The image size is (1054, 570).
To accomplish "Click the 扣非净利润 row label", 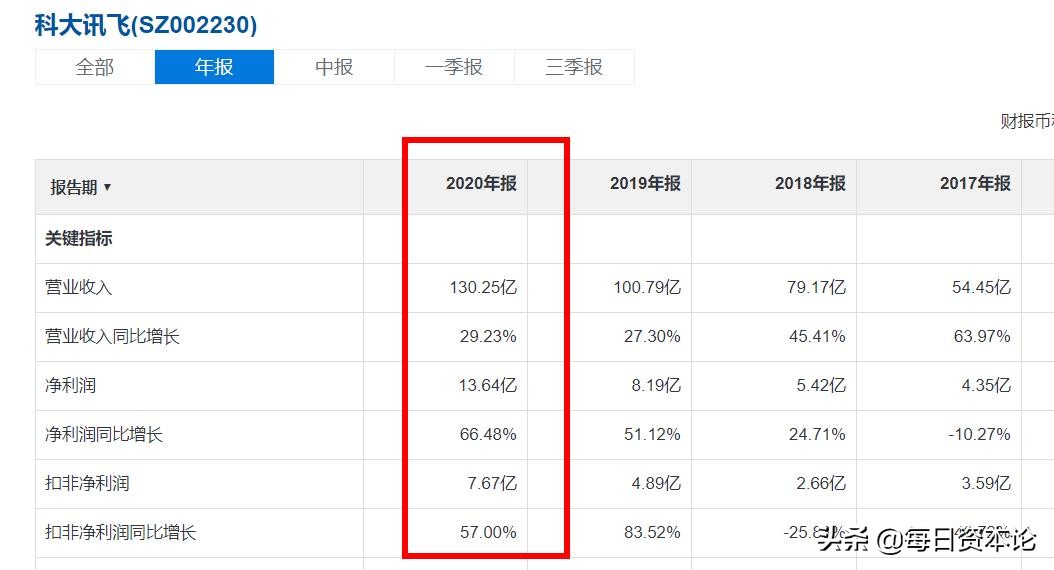I will tap(87, 484).
